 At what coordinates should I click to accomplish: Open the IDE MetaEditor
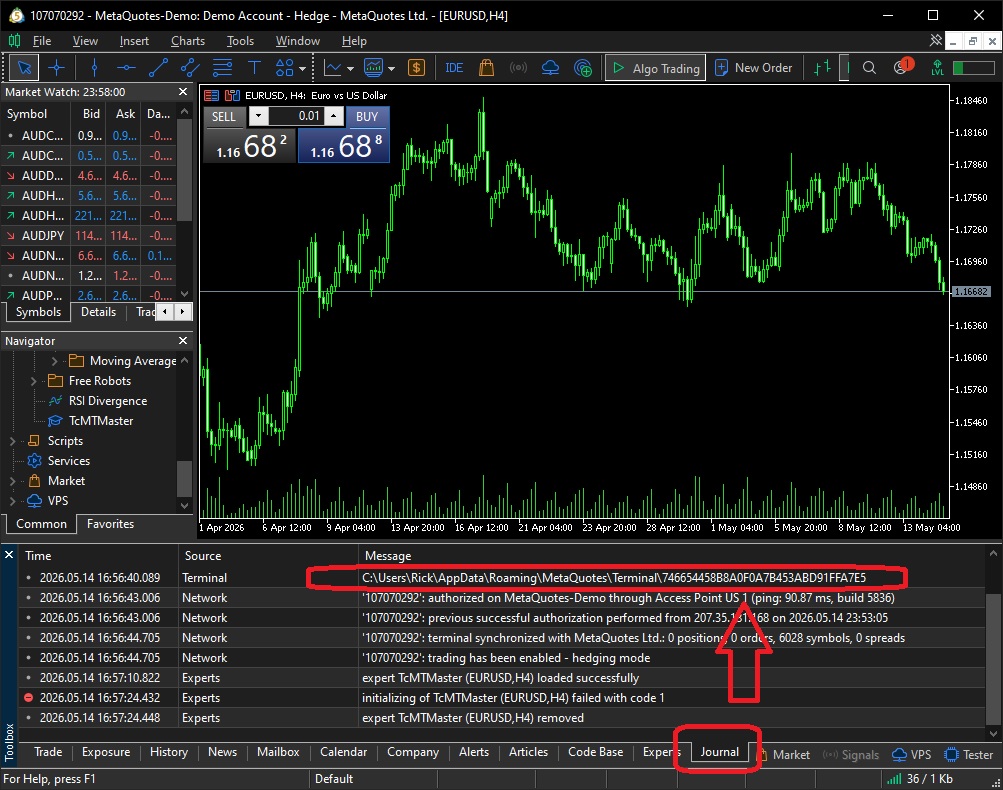coord(454,68)
